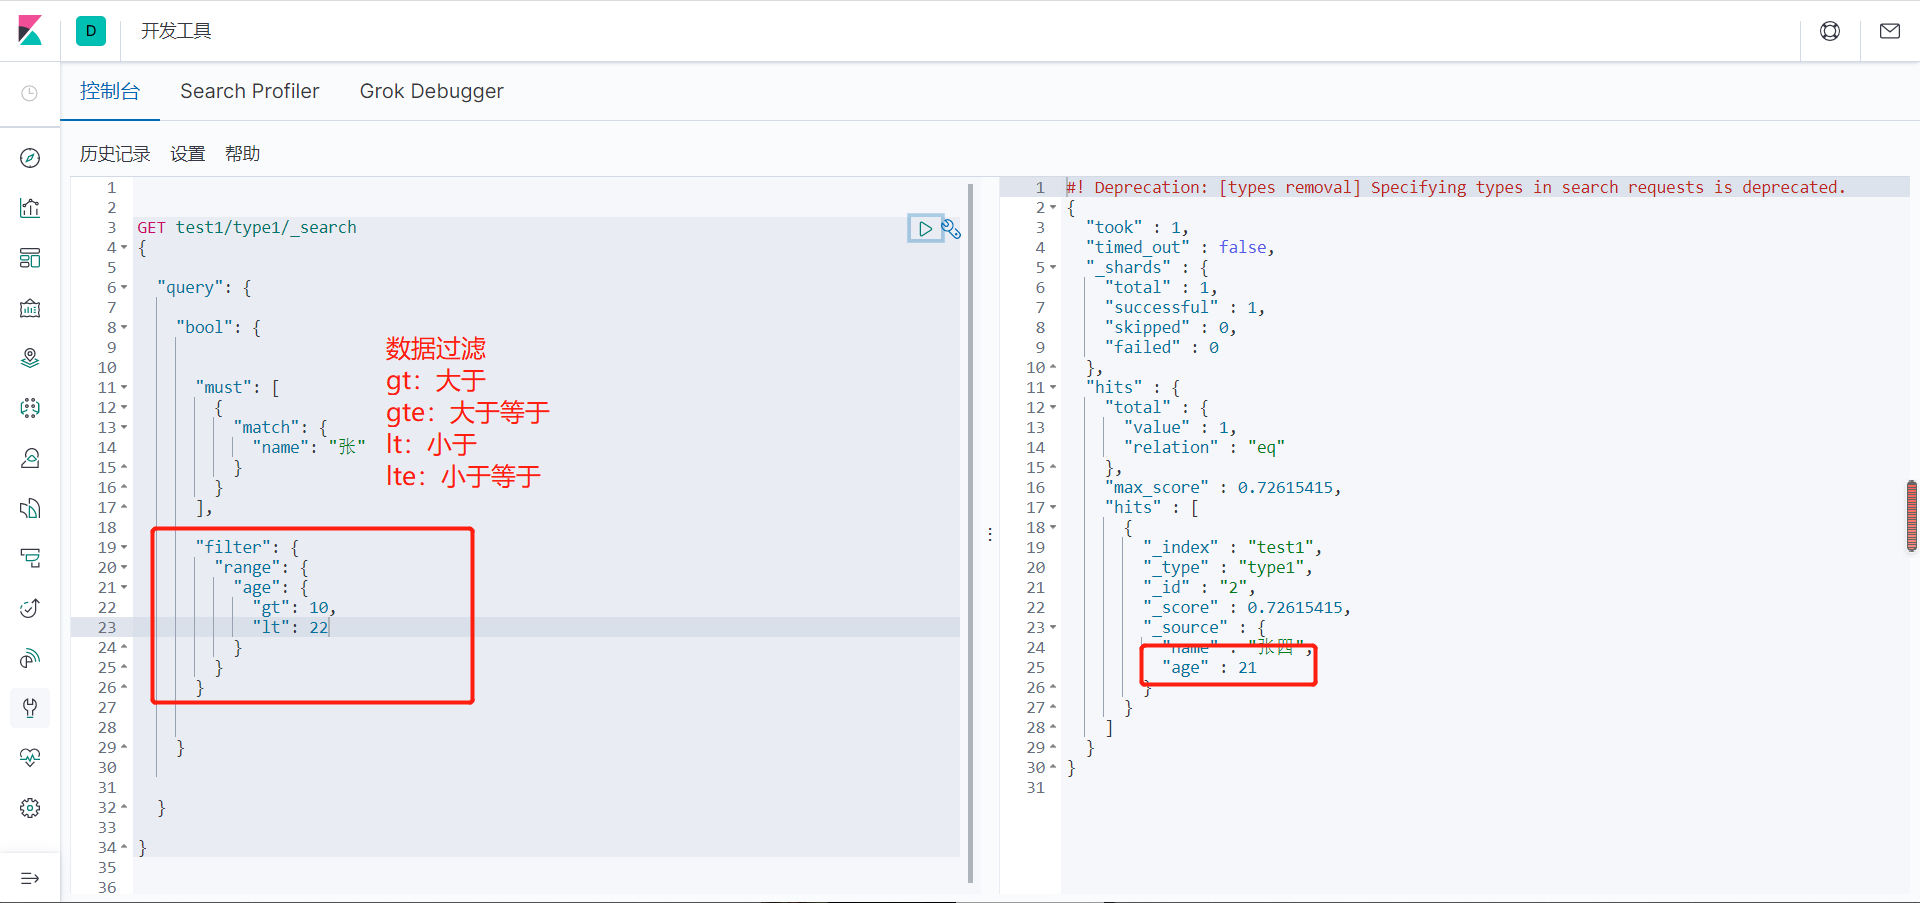This screenshot has height=903, width=1920.
Task: Click "timed_out" : false in response
Action: (1180, 248)
